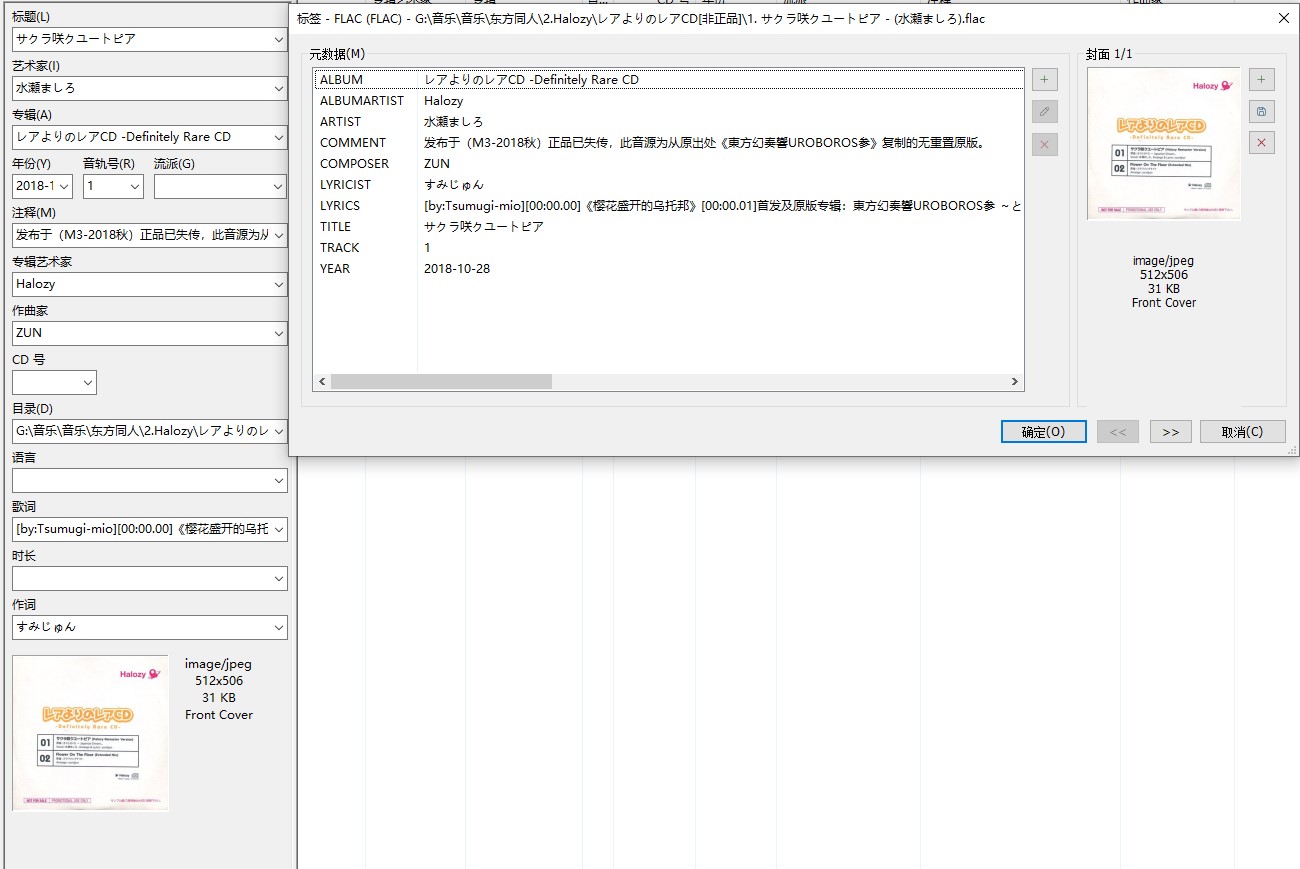This screenshot has width=1300, height=869.
Task: Cancel the dialog with 取消(C) button
Action: tap(1242, 431)
